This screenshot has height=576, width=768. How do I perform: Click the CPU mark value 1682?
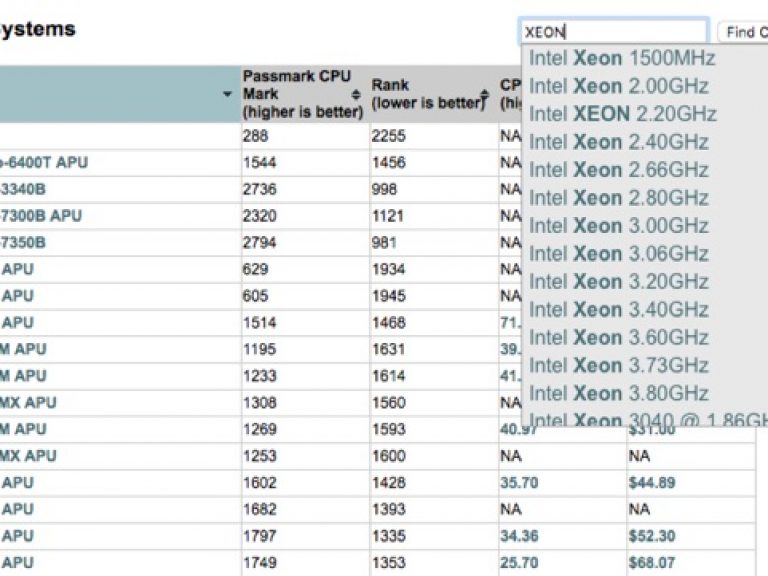click(260, 509)
